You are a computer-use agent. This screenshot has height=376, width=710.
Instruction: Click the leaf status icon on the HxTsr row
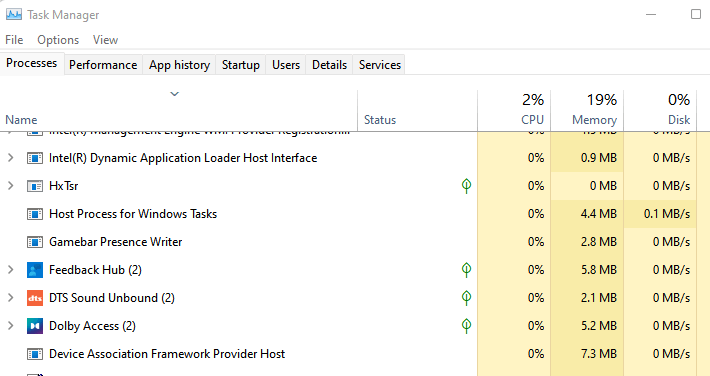click(x=466, y=186)
